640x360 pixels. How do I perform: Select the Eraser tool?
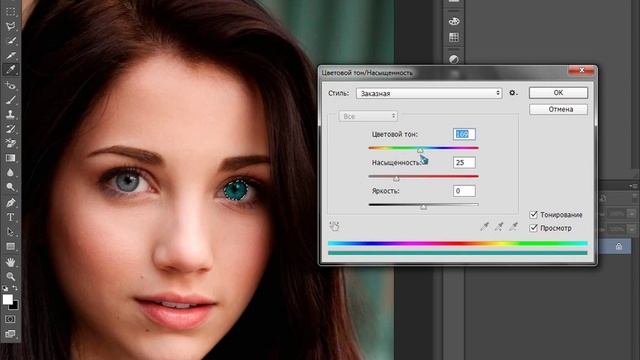(x=11, y=143)
